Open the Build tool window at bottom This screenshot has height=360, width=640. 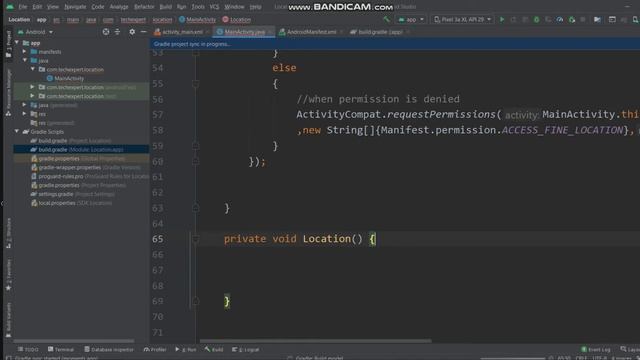pyautogui.click(x=214, y=349)
